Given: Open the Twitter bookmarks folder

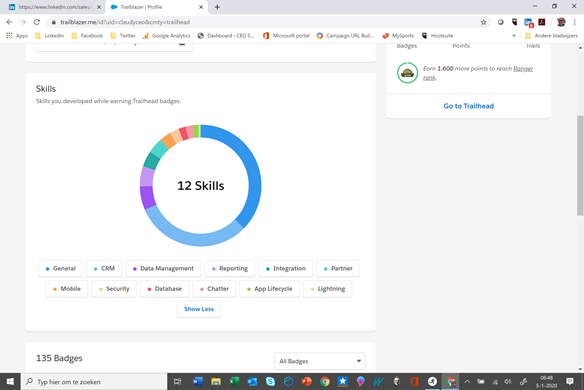Looking at the screenshot, I should pyautogui.click(x=123, y=36).
